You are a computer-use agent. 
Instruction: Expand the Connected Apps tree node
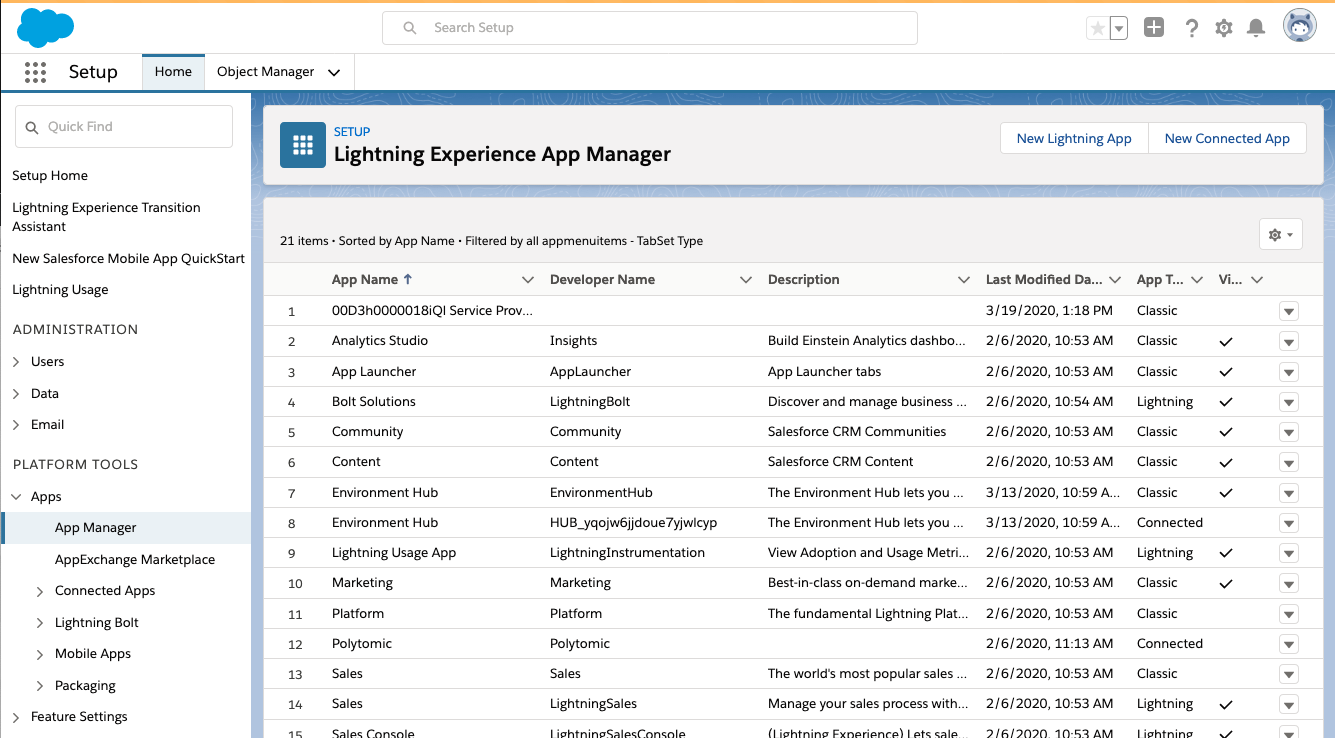[40, 591]
